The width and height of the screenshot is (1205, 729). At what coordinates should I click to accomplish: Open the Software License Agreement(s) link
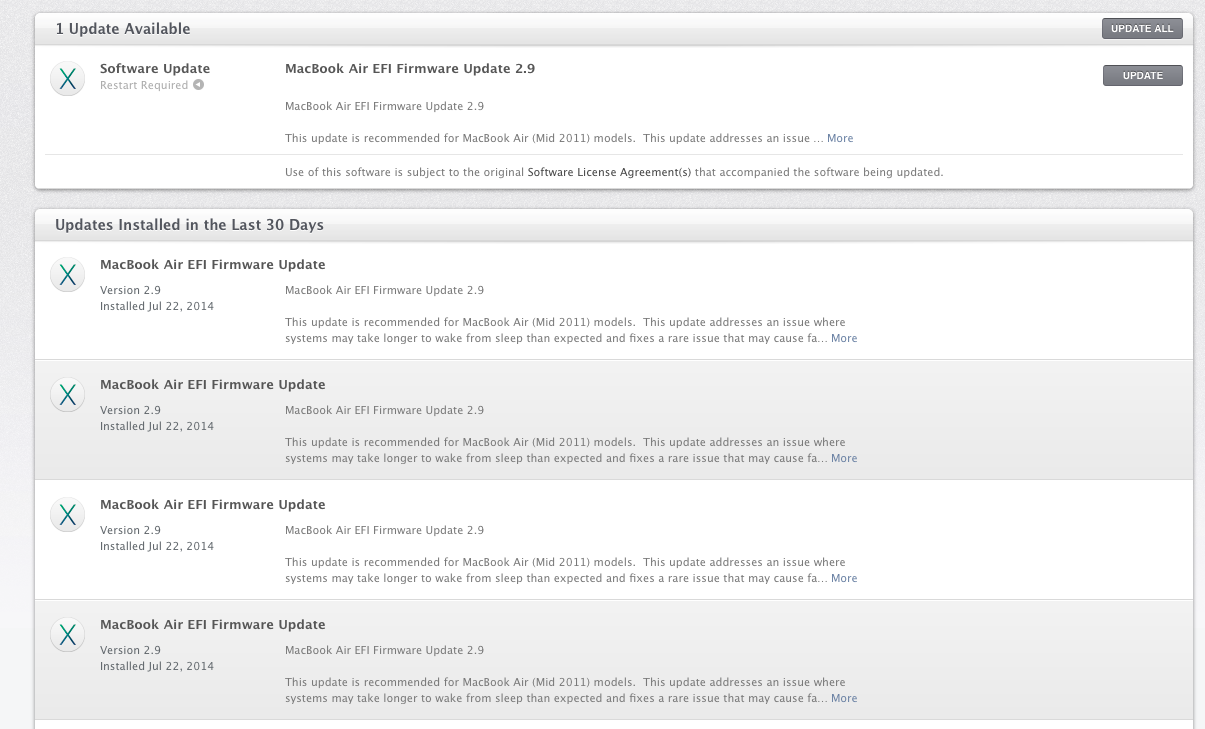609,172
